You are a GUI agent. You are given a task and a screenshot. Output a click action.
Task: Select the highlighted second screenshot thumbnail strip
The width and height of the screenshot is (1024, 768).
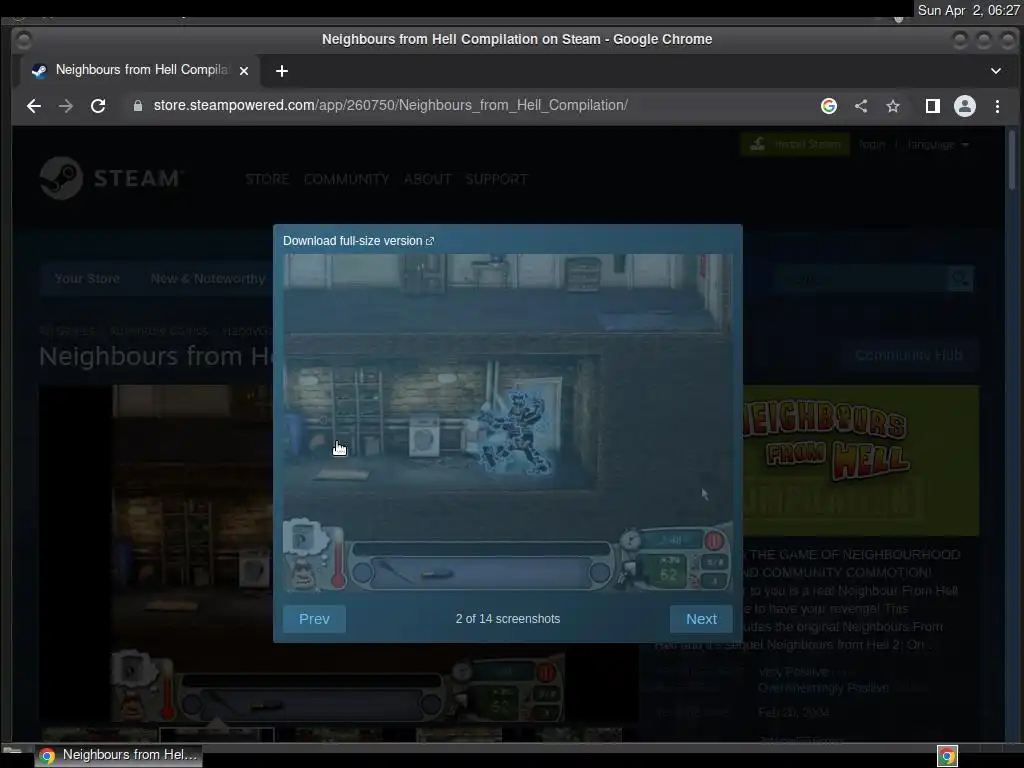216,735
